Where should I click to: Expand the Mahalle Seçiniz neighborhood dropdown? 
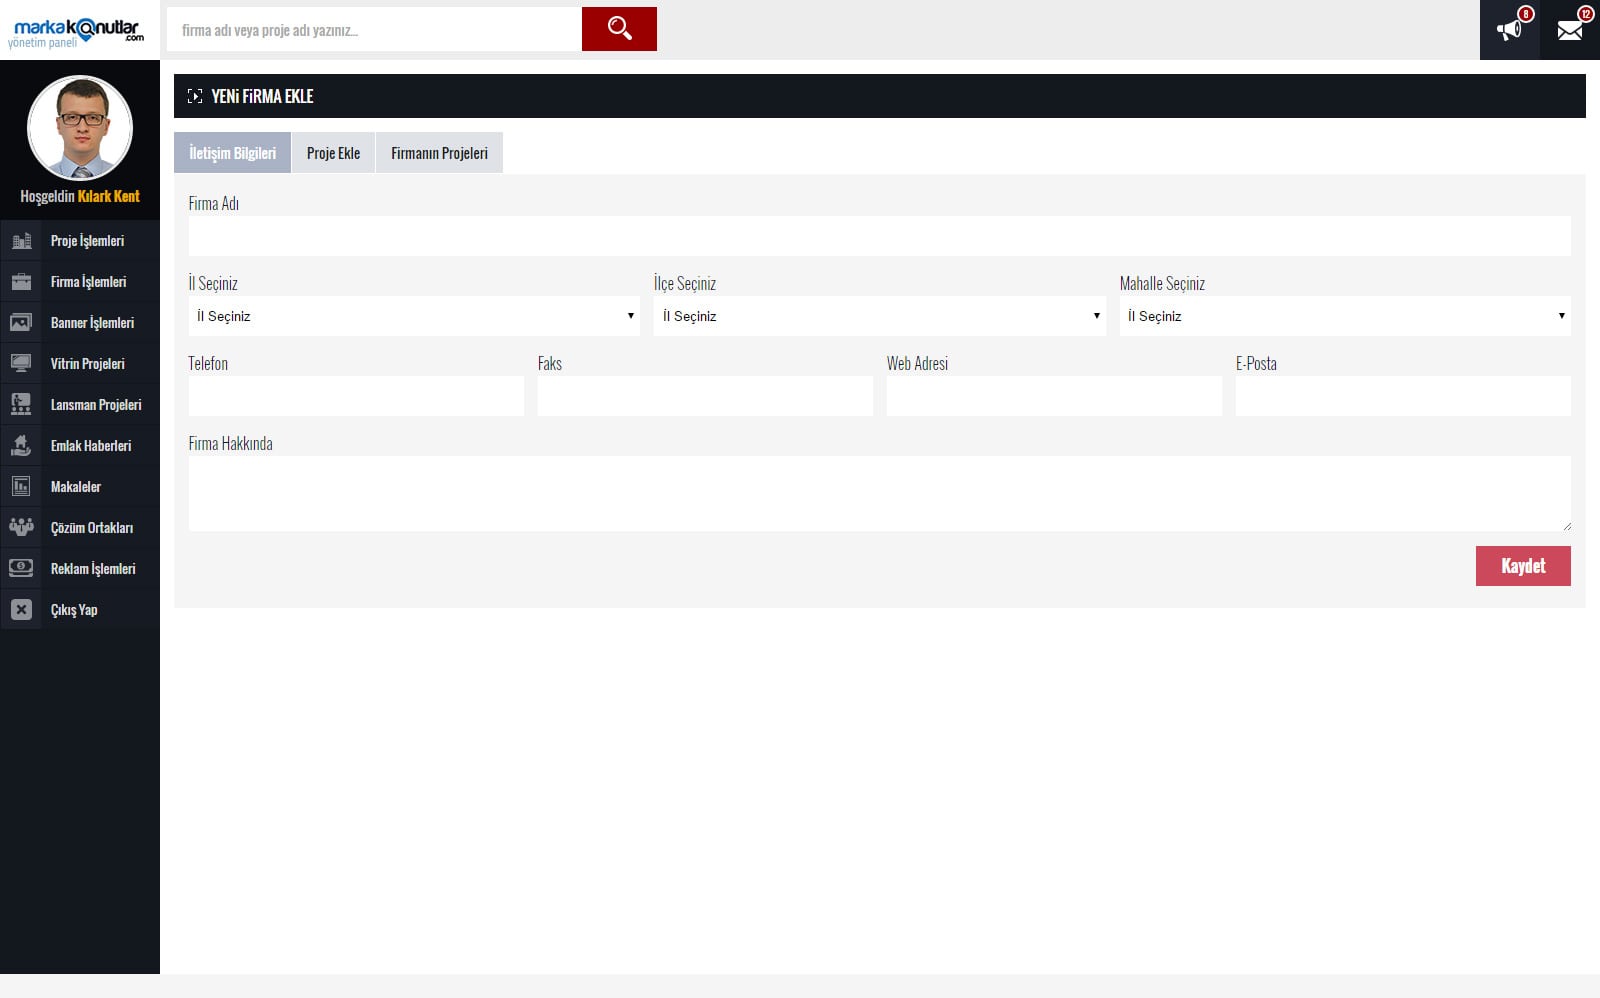point(1344,316)
